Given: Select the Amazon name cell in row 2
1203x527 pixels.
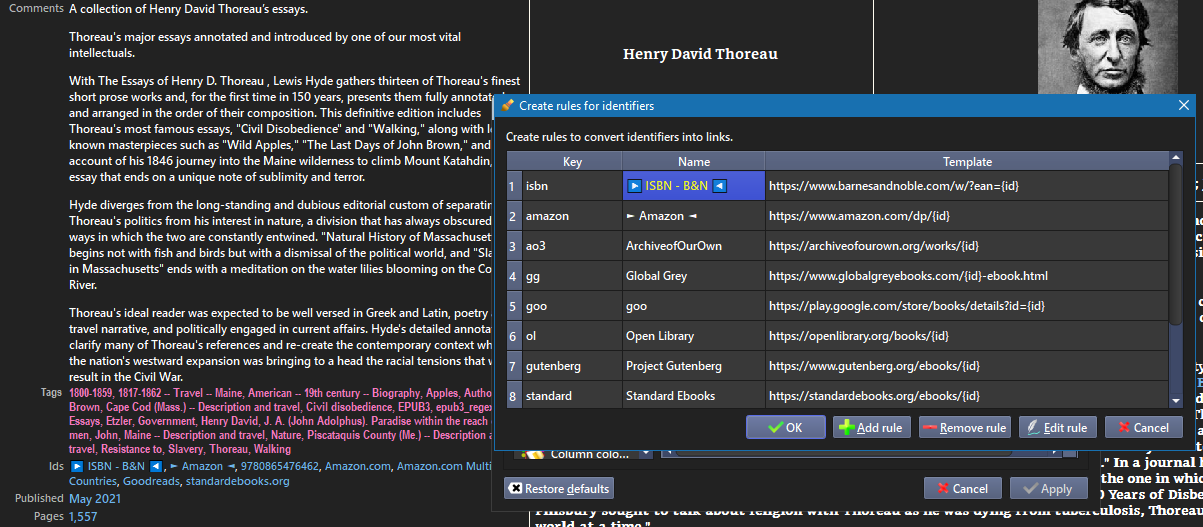Looking at the screenshot, I should (693, 216).
